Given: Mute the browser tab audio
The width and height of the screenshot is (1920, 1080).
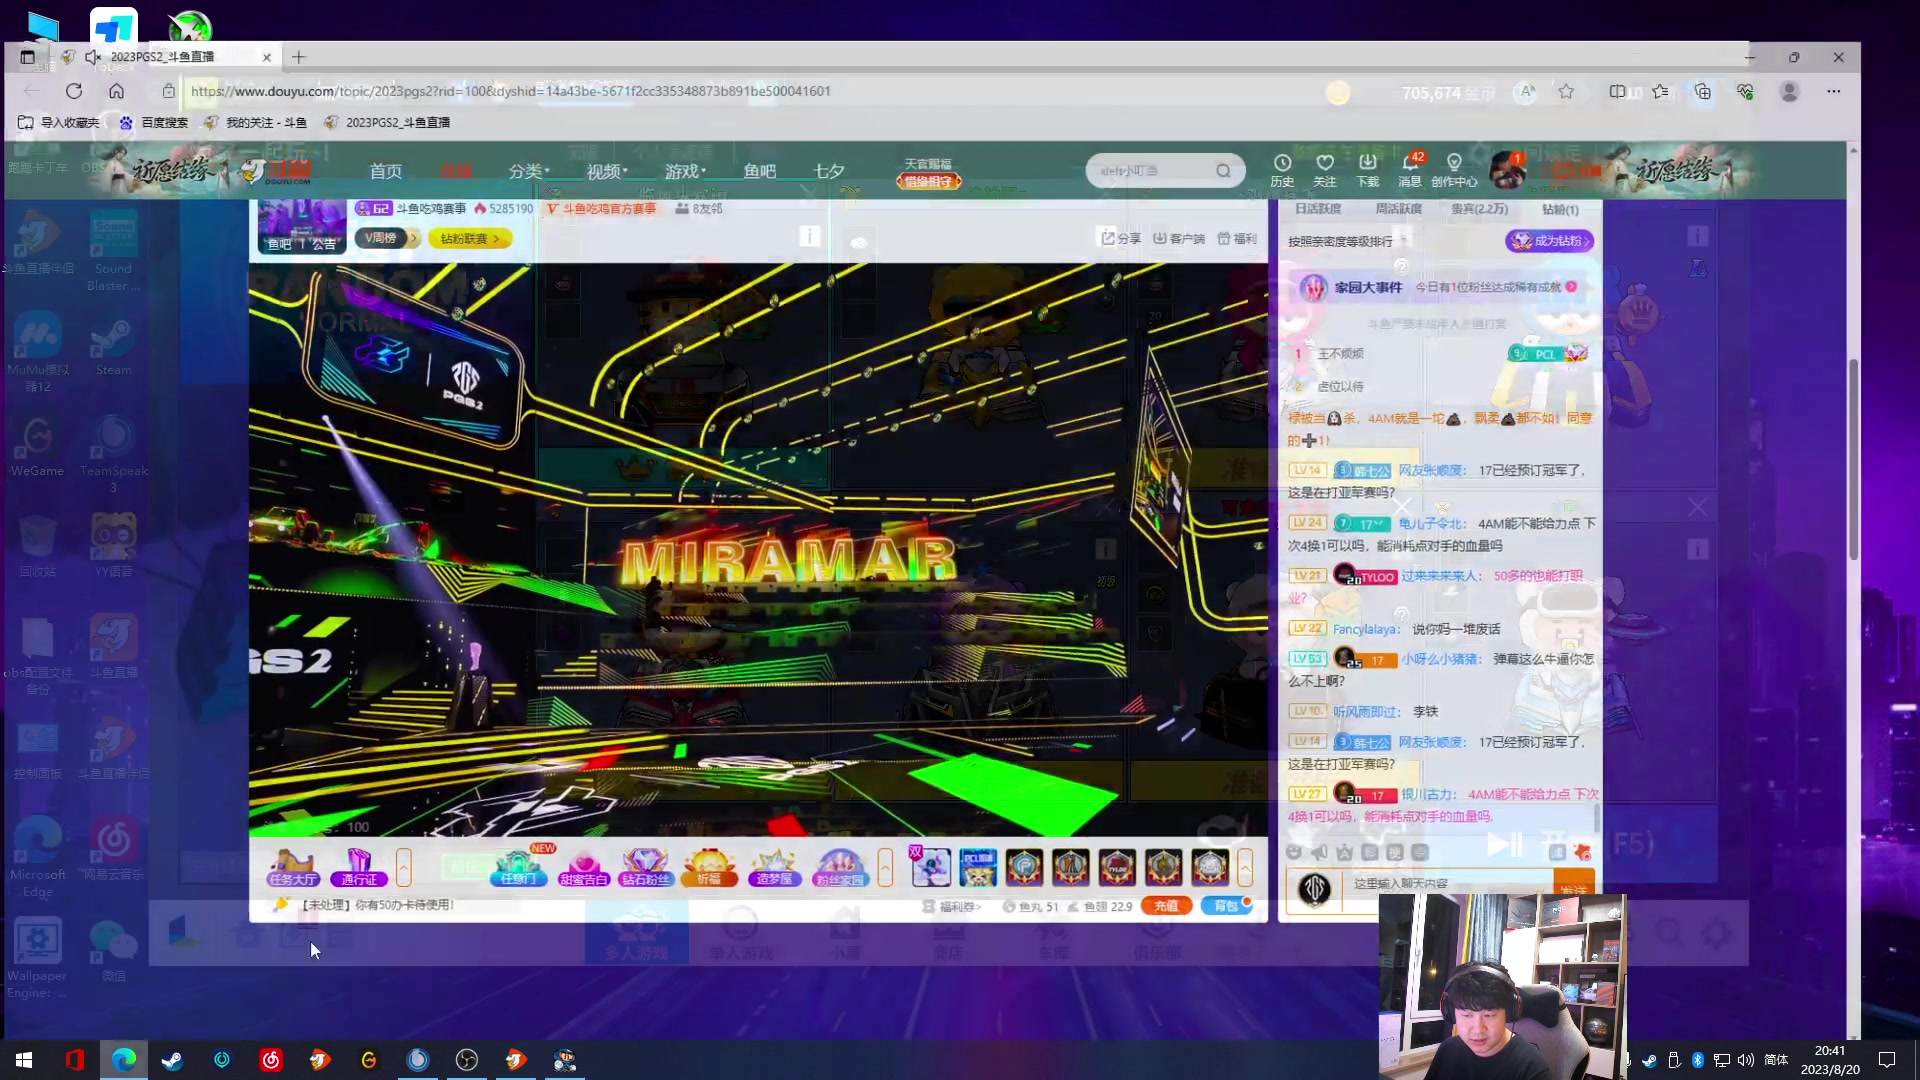Looking at the screenshot, I should coord(93,57).
